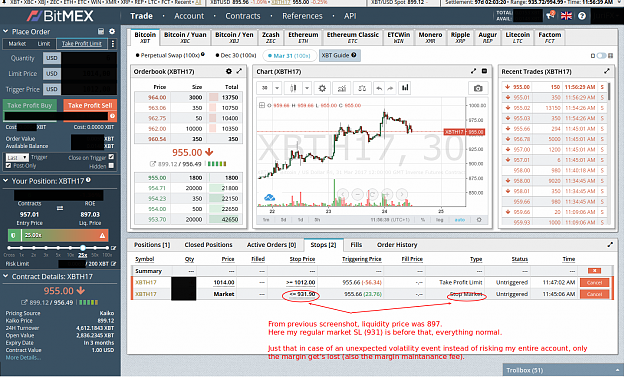Open Place Order settings gear

point(112,31)
